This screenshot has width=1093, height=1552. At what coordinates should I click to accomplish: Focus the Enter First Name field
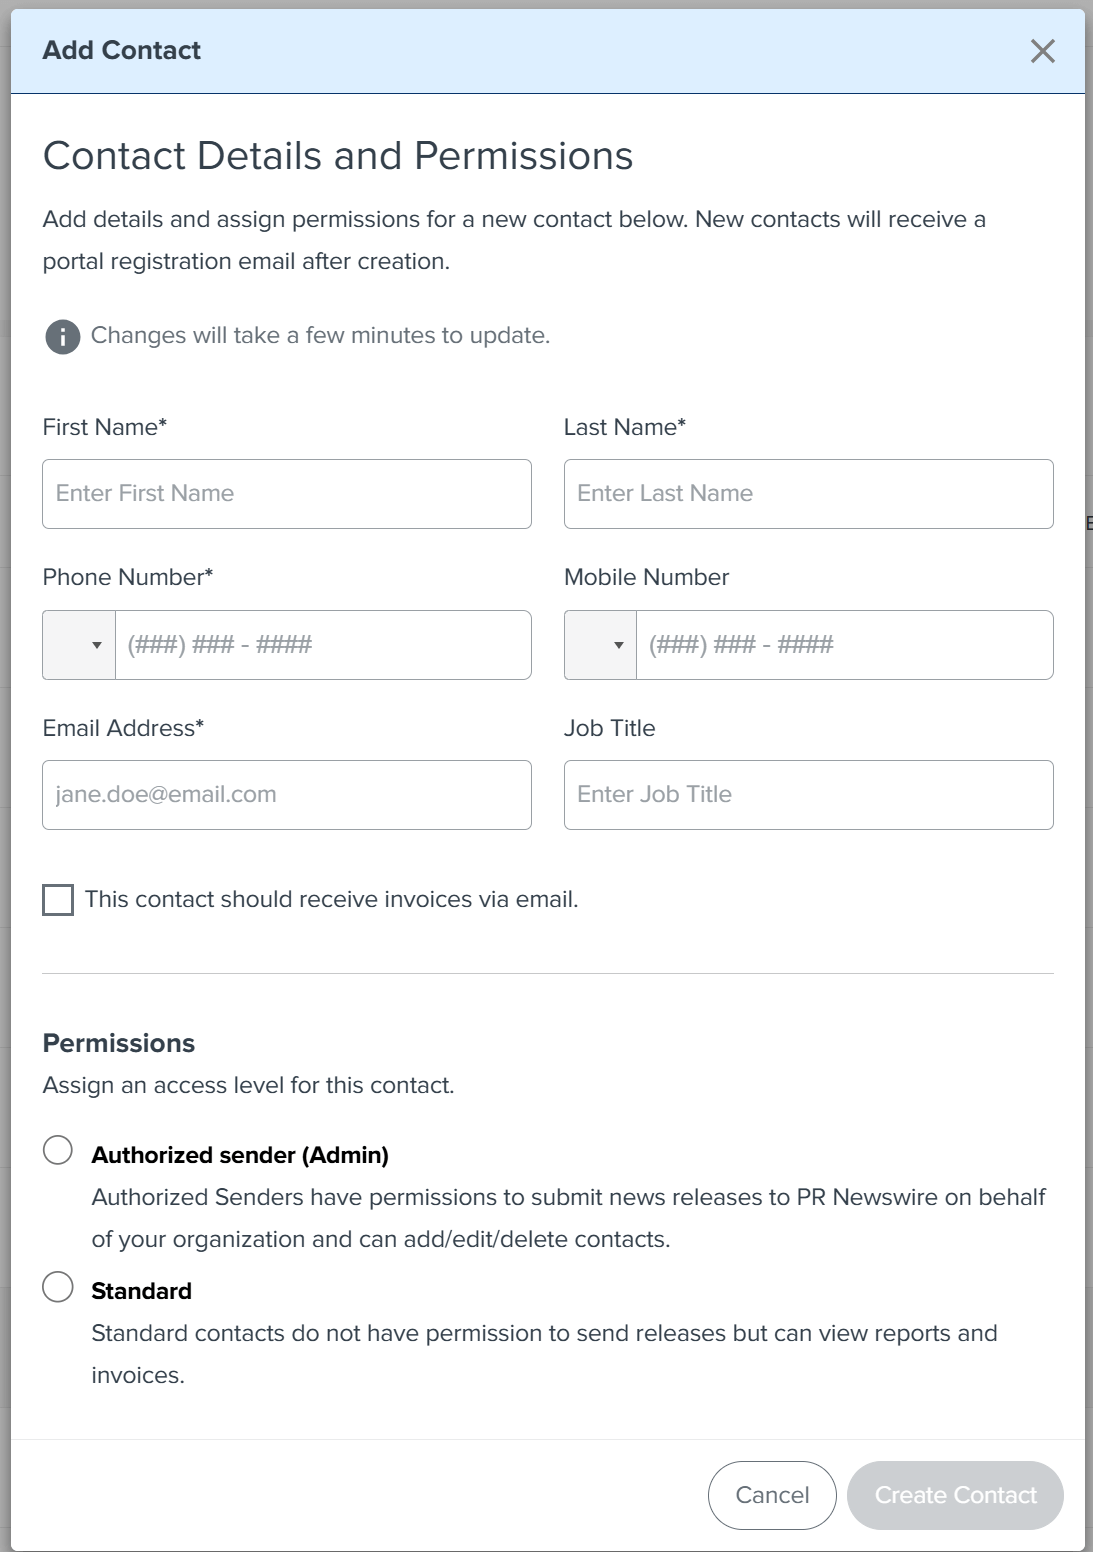[x=287, y=494]
